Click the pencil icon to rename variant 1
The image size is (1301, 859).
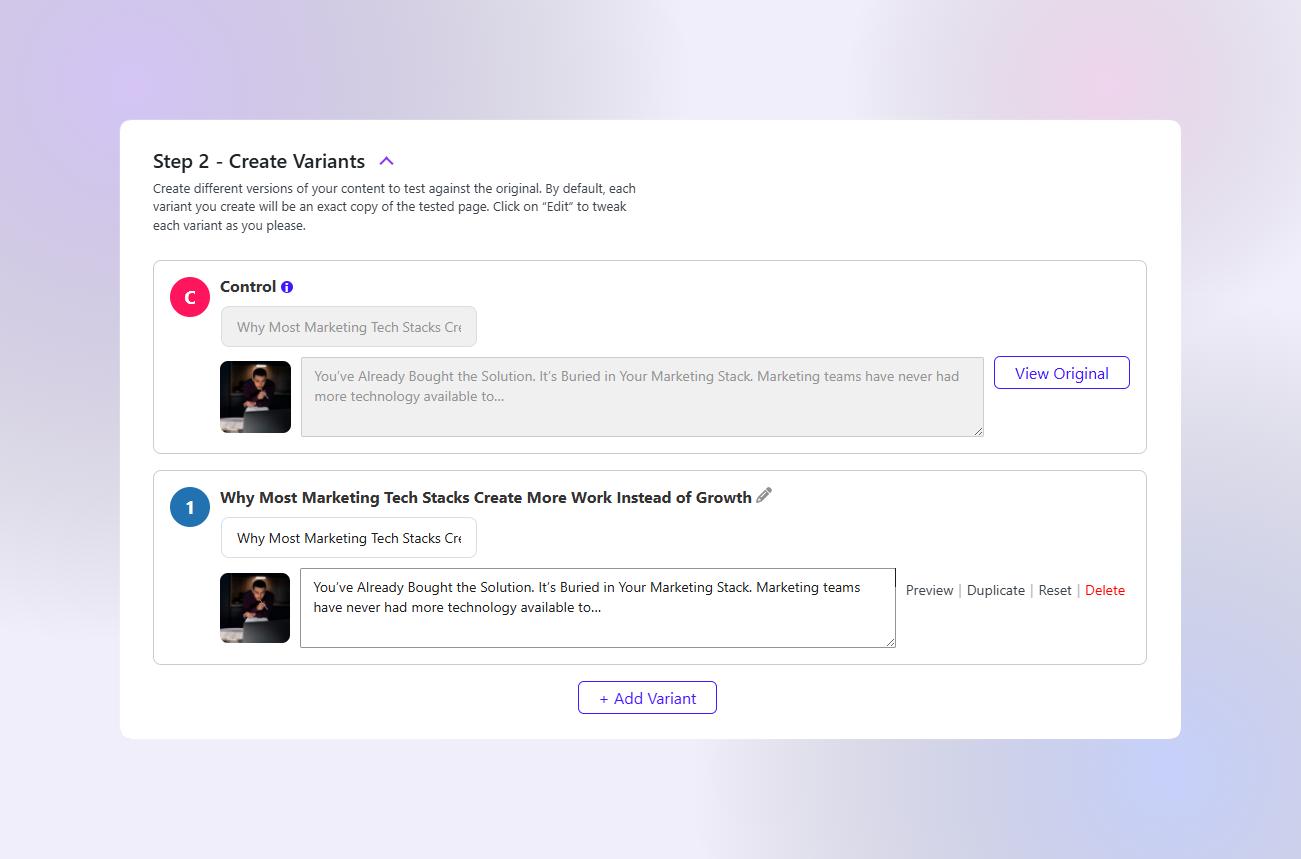tap(764, 495)
